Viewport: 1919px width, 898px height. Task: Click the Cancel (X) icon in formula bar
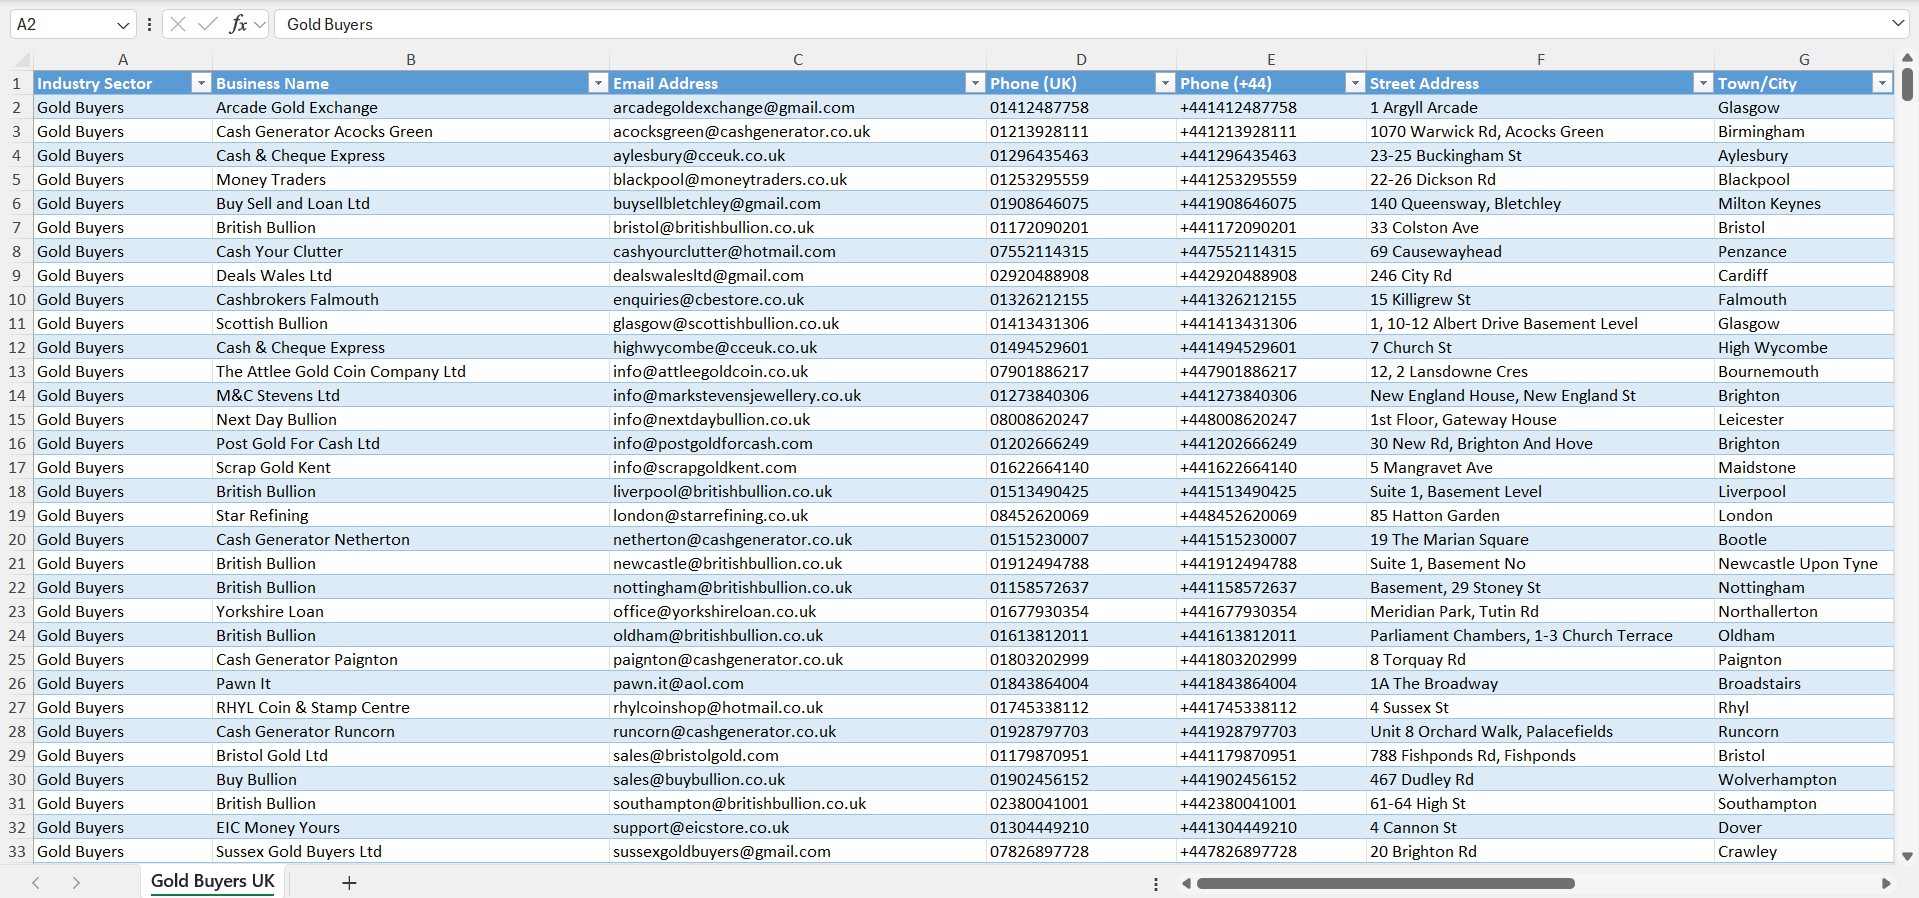tap(178, 24)
